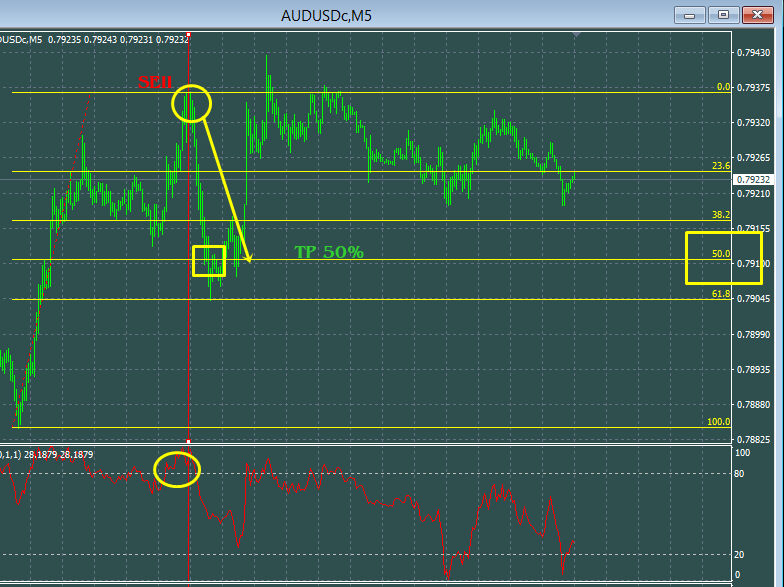Click the AUDUSDc,M5 window title
784x587 pixels.
[x=326, y=16]
